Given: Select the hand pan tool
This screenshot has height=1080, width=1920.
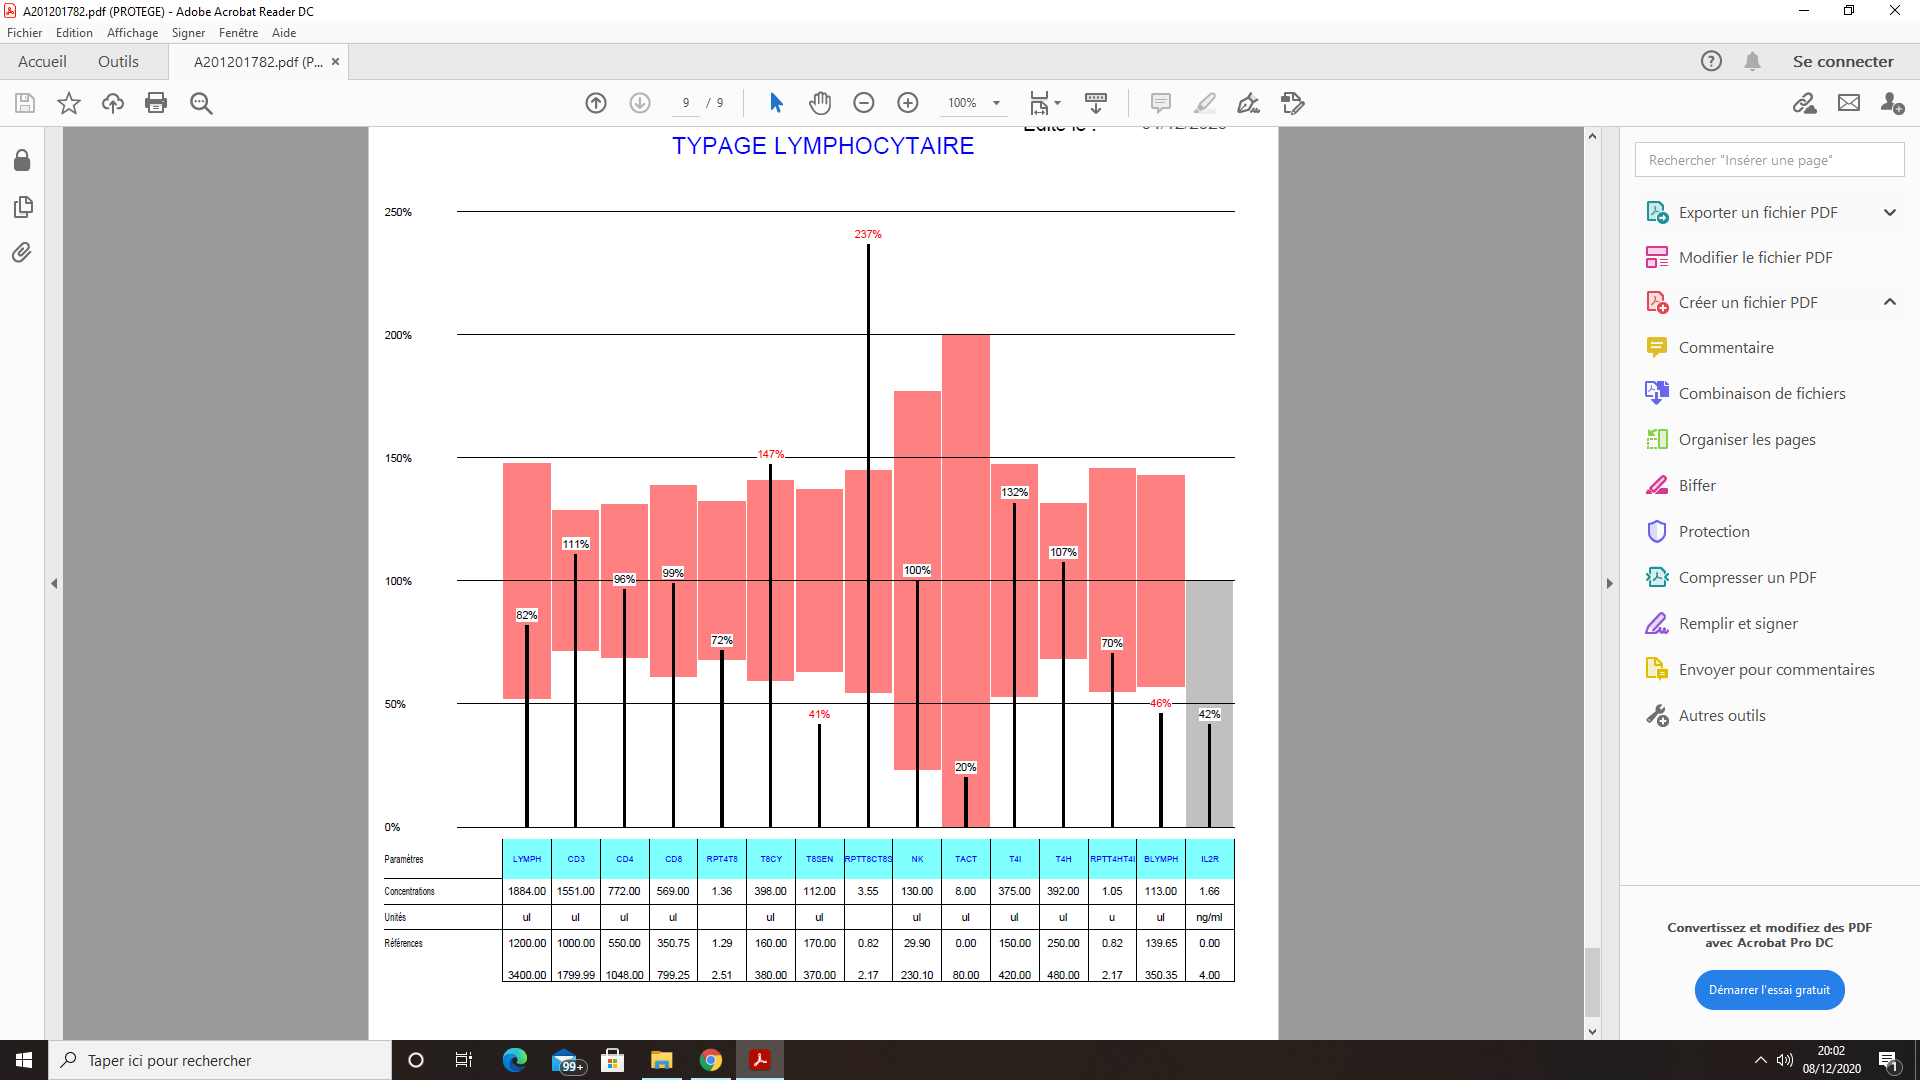Looking at the screenshot, I should [820, 103].
